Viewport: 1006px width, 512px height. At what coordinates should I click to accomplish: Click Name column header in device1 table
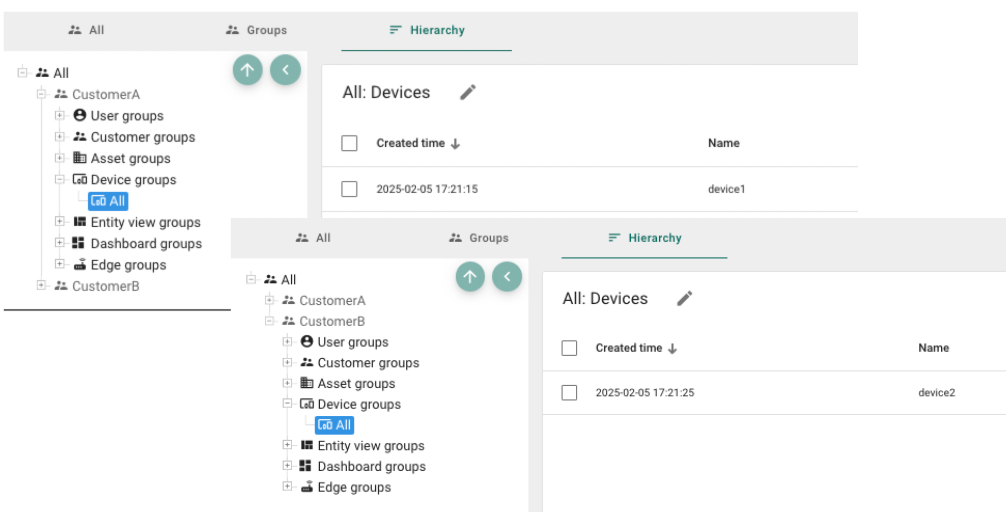pos(724,143)
